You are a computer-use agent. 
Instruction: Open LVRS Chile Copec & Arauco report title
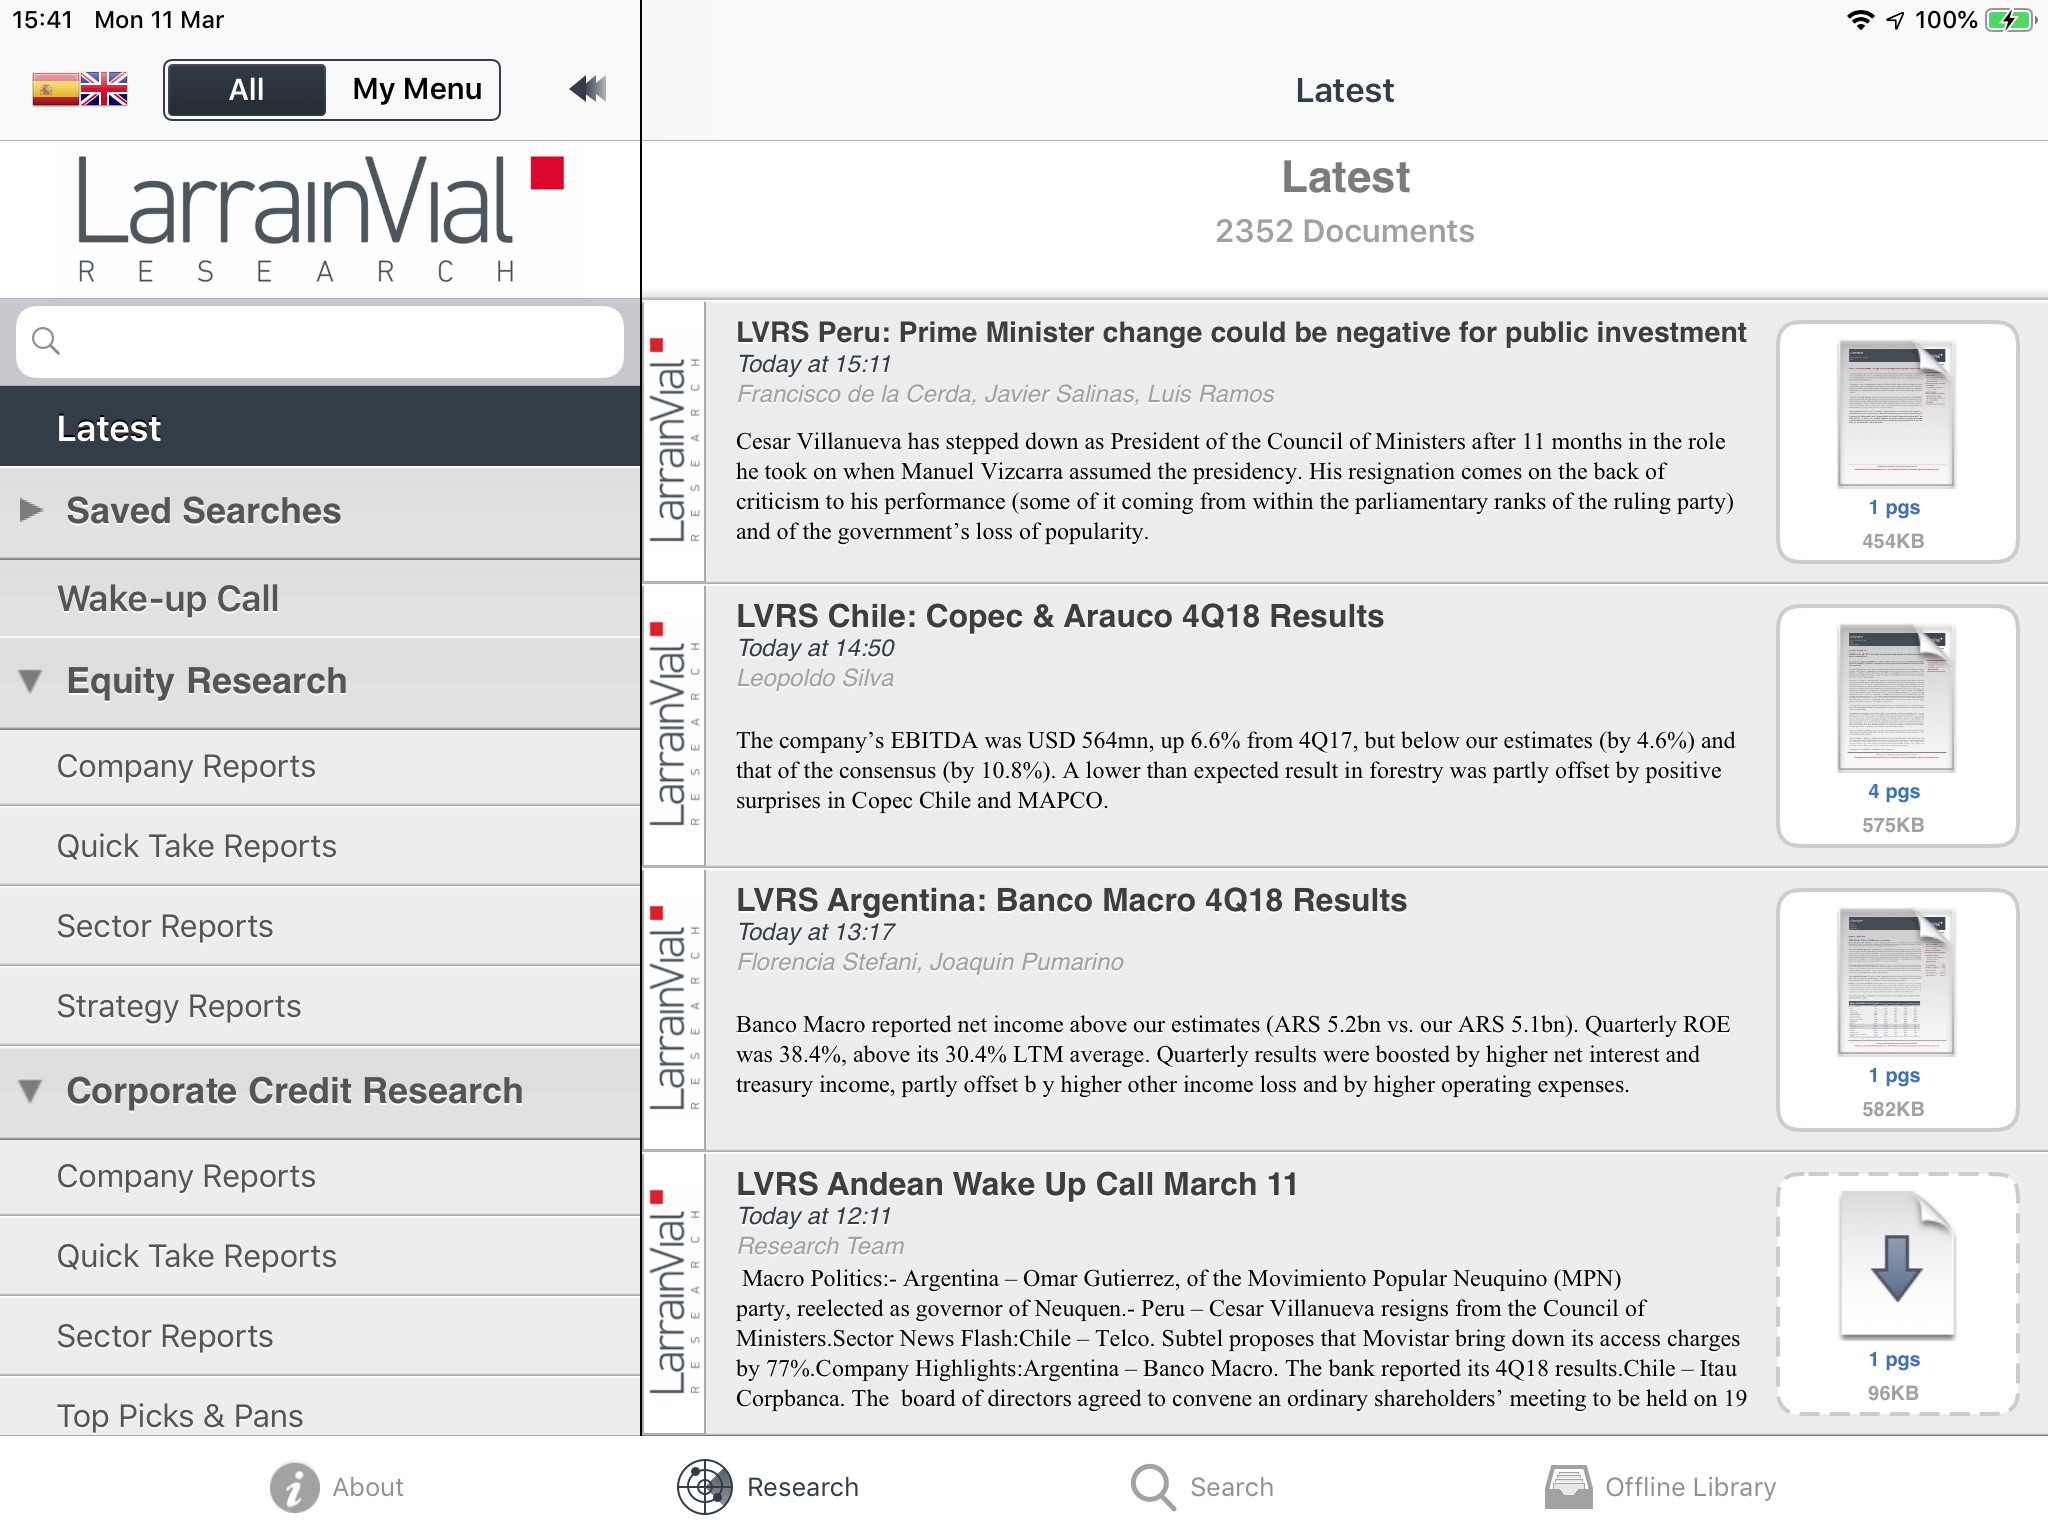tap(1060, 616)
